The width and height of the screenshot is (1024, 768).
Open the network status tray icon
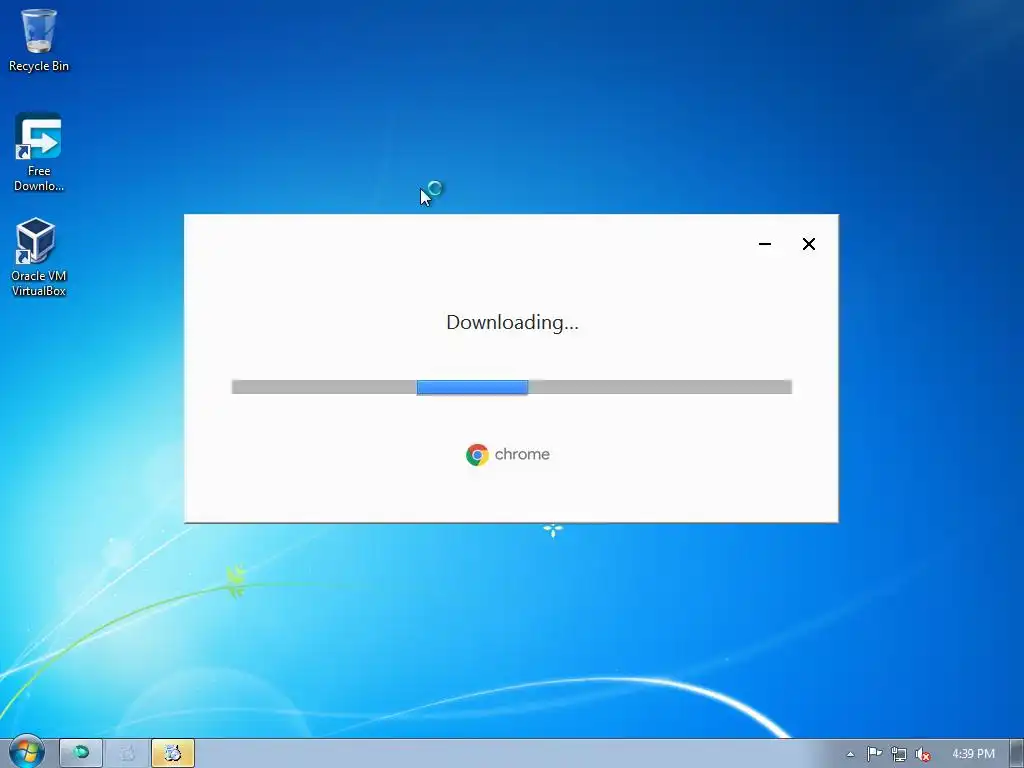point(899,754)
